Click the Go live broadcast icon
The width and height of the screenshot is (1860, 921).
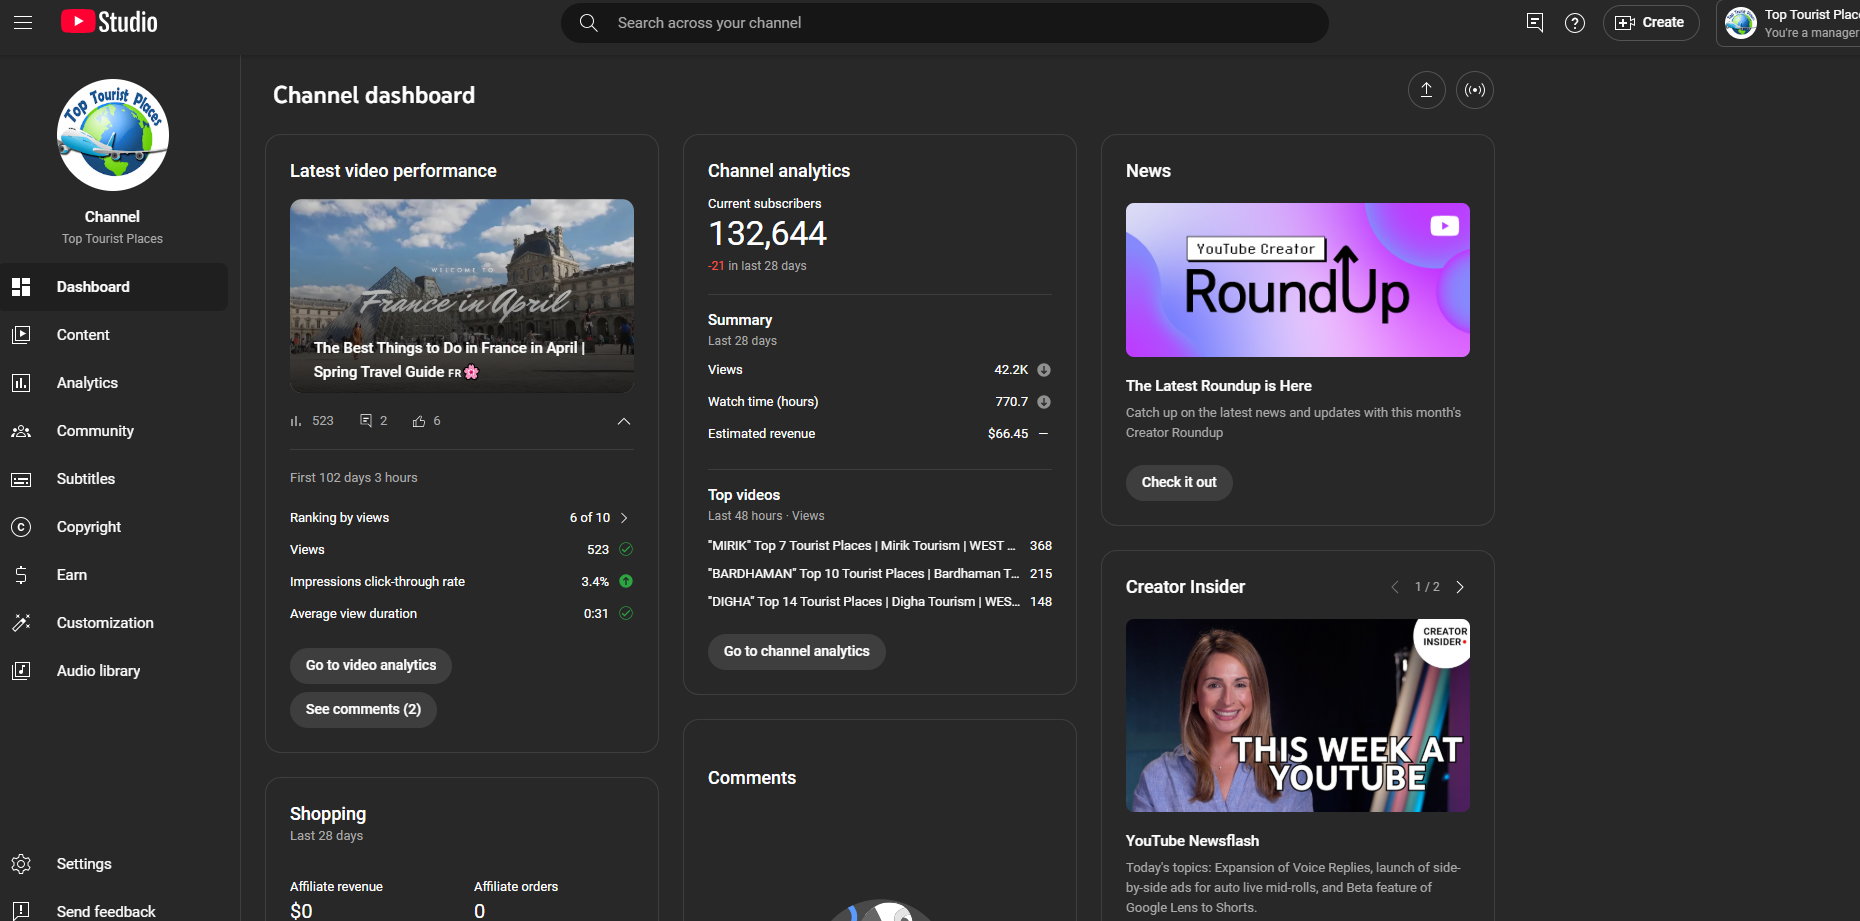click(x=1475, y=90)
